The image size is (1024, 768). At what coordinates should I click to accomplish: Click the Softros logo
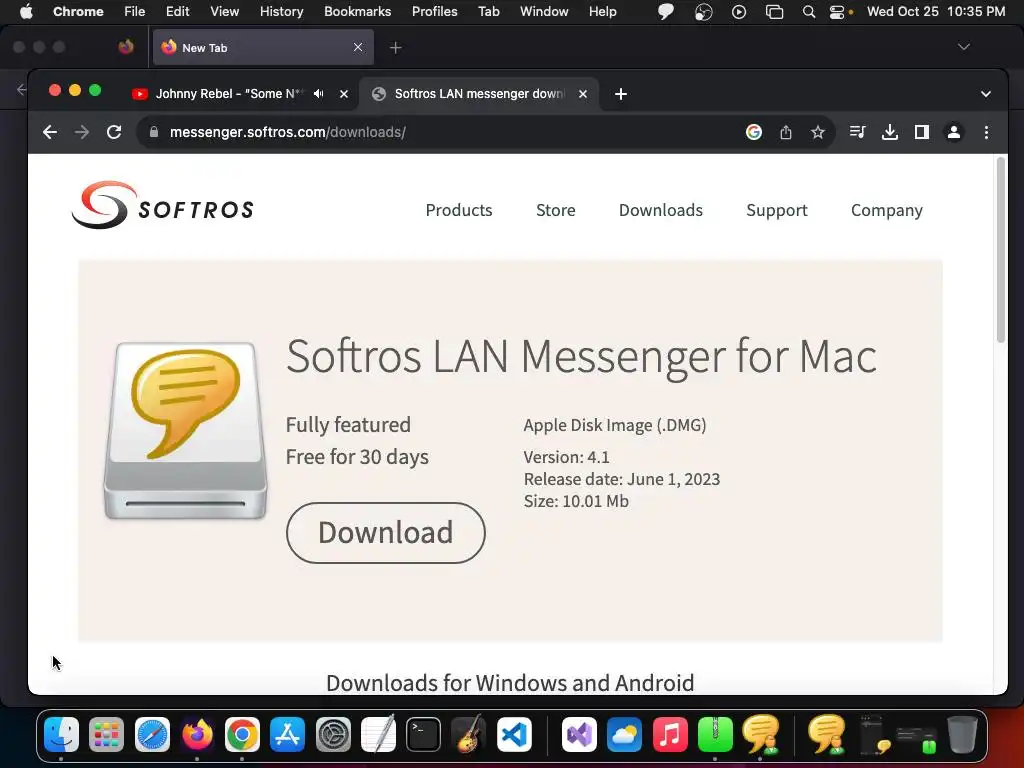(x=163, y=205)
